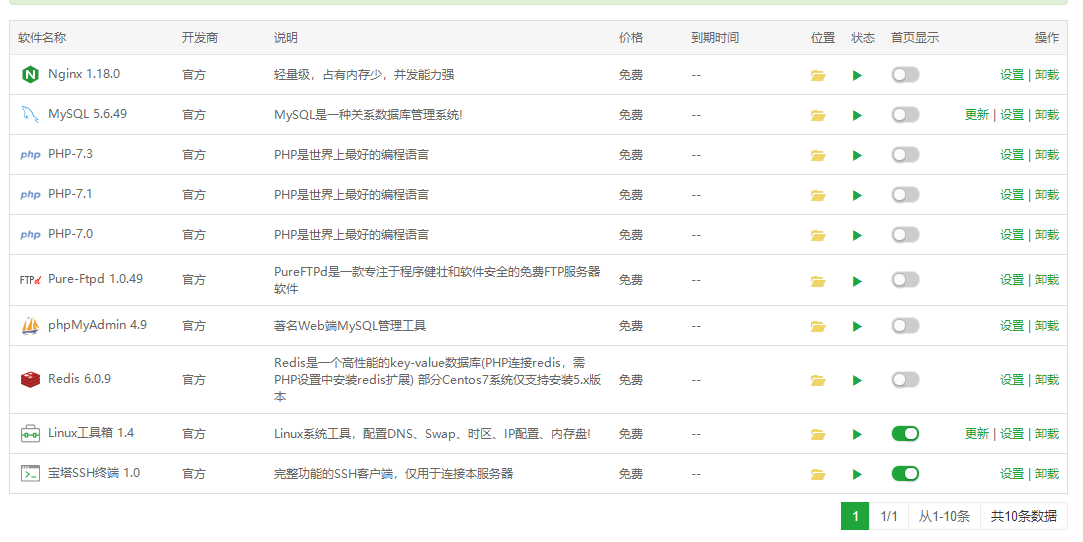Click the 到期时间 column header

pyautogui.click(x=715, y=38)
